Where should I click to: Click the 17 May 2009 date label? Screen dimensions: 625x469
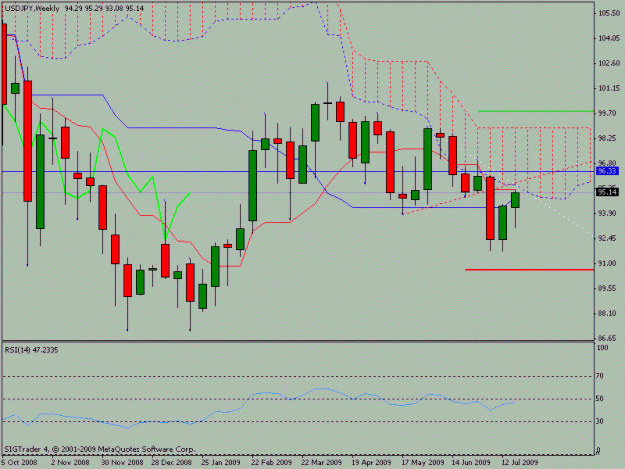coord(423,462)
